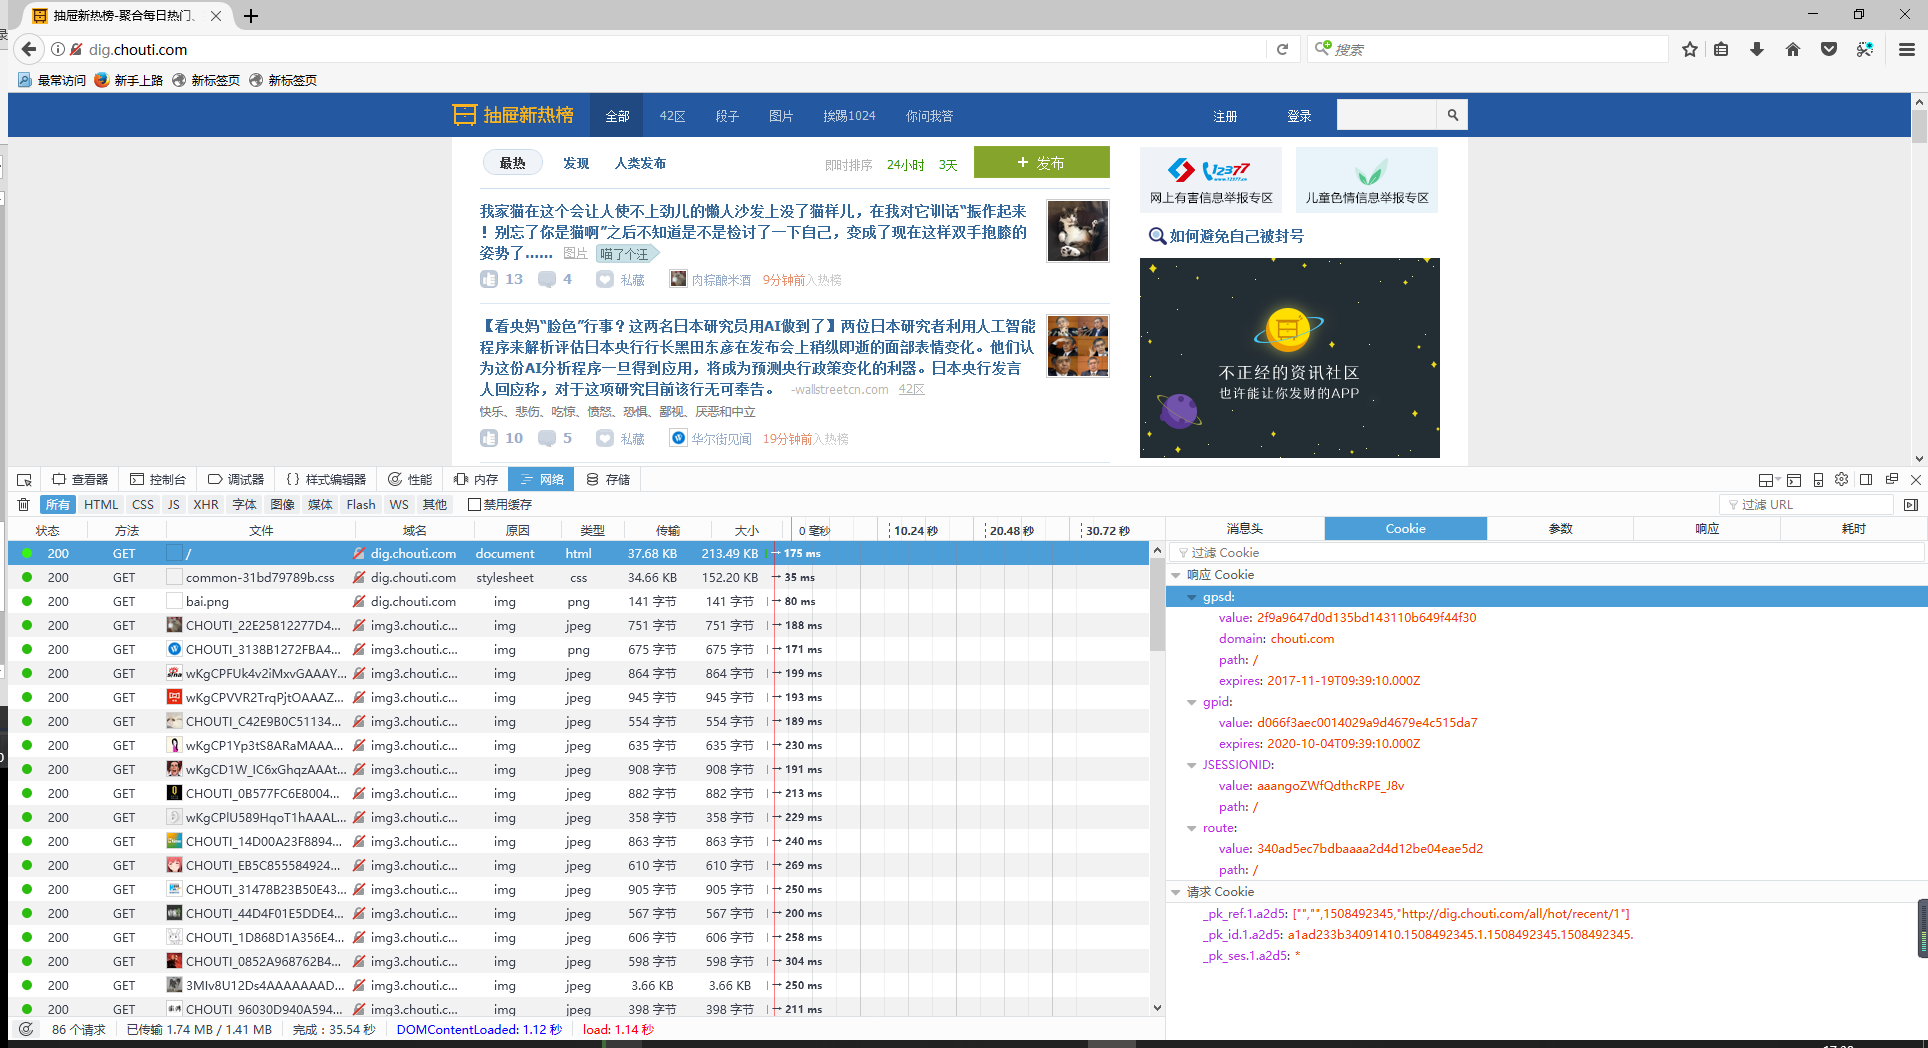
Task: Open devtools settings gear icon
Action: point(1842,479)
